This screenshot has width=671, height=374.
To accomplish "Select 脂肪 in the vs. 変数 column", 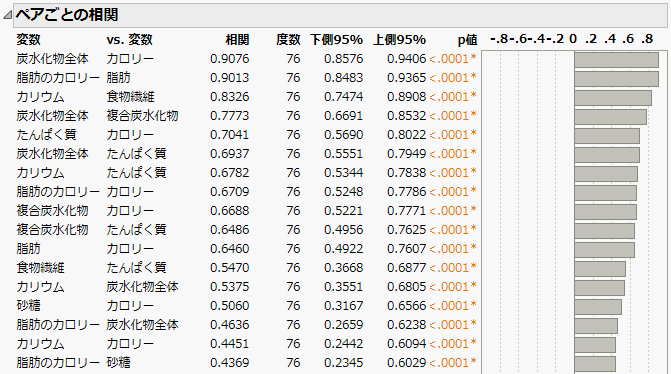I will click(118, 77).
